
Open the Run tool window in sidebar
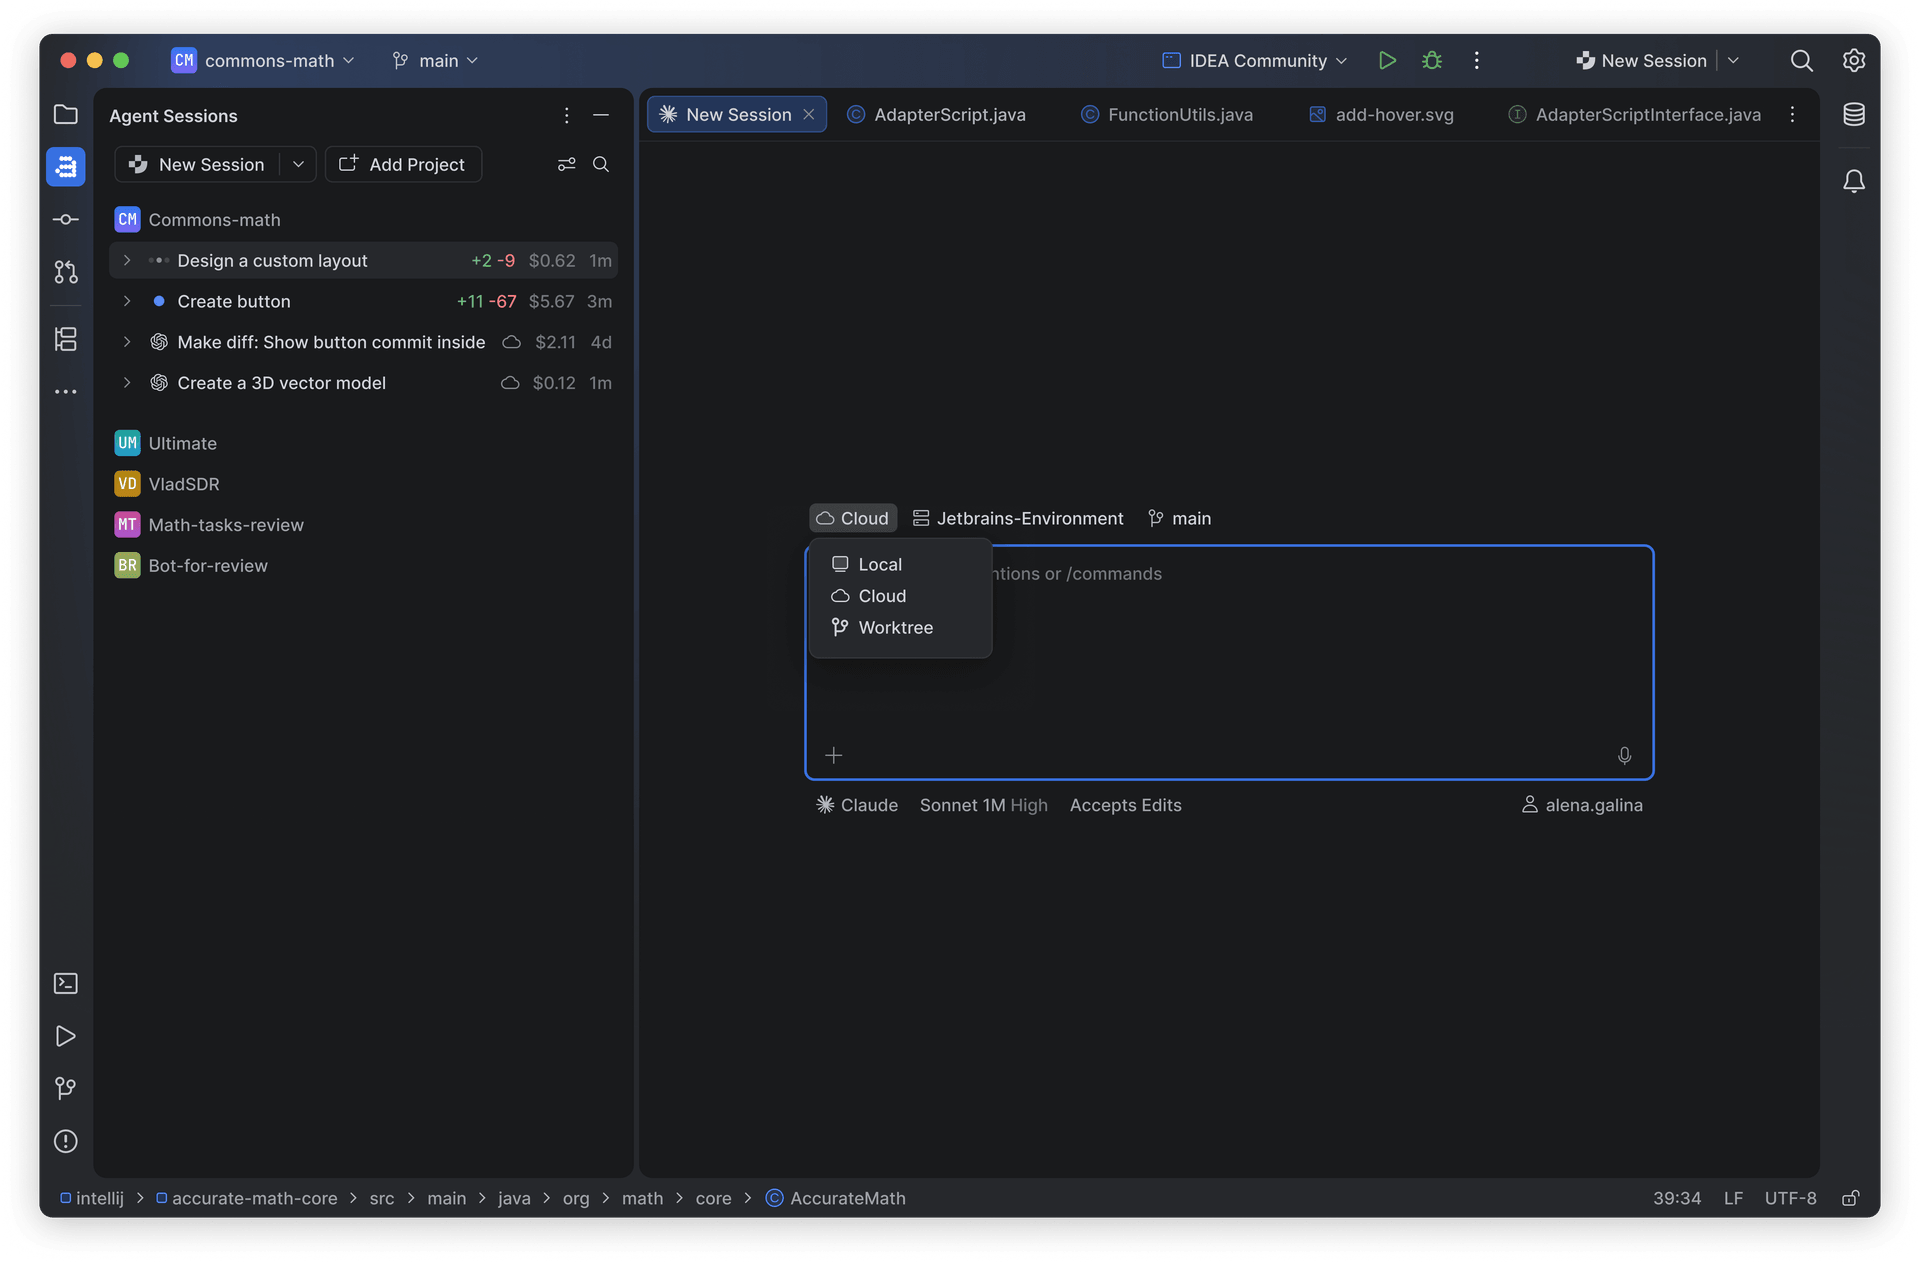click(x=65, y=1036)
